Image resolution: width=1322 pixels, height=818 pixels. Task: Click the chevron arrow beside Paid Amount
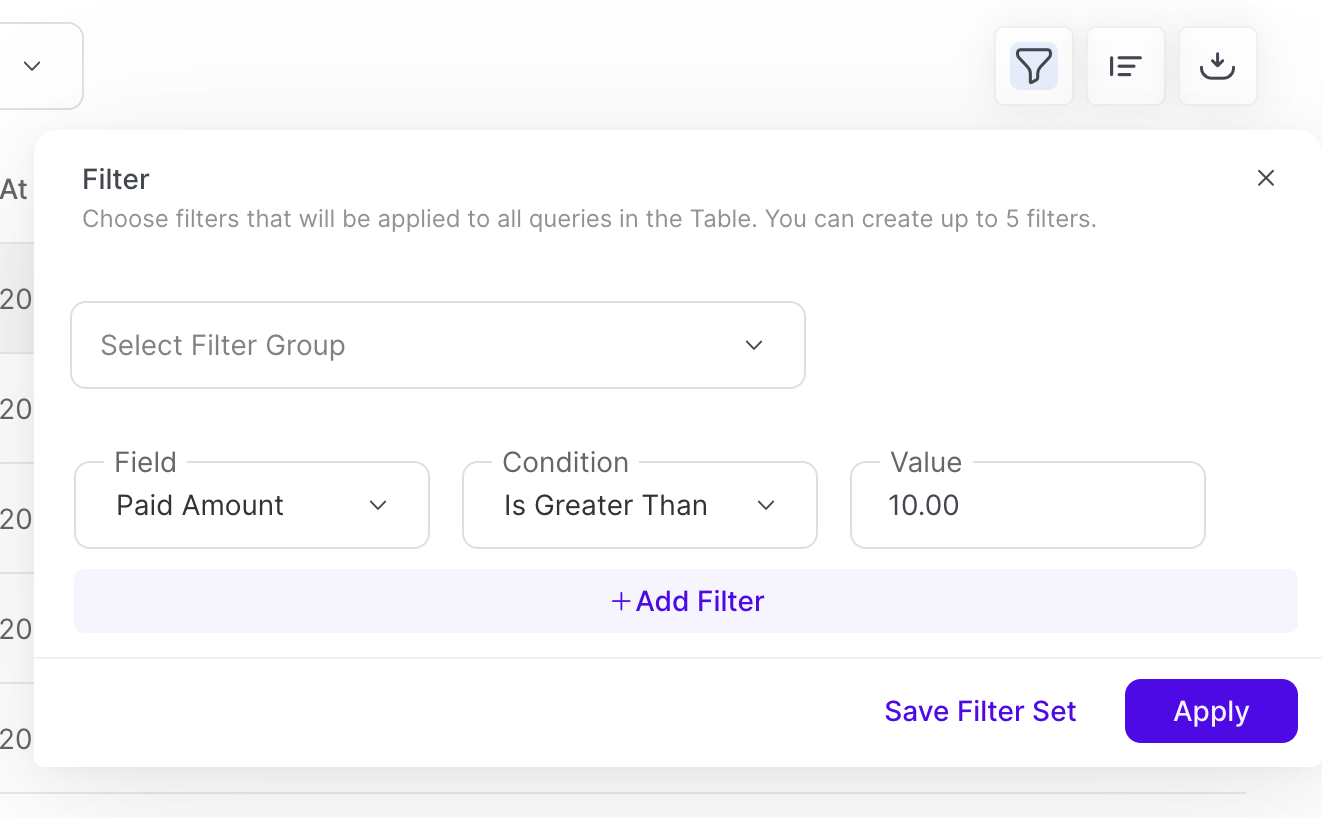pyautogui.click(x=378, y=505)
